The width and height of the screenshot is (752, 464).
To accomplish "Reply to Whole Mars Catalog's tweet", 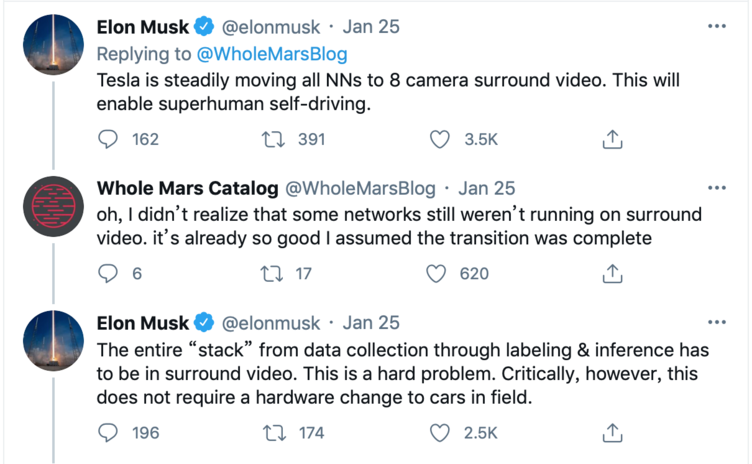I will 110,273.
